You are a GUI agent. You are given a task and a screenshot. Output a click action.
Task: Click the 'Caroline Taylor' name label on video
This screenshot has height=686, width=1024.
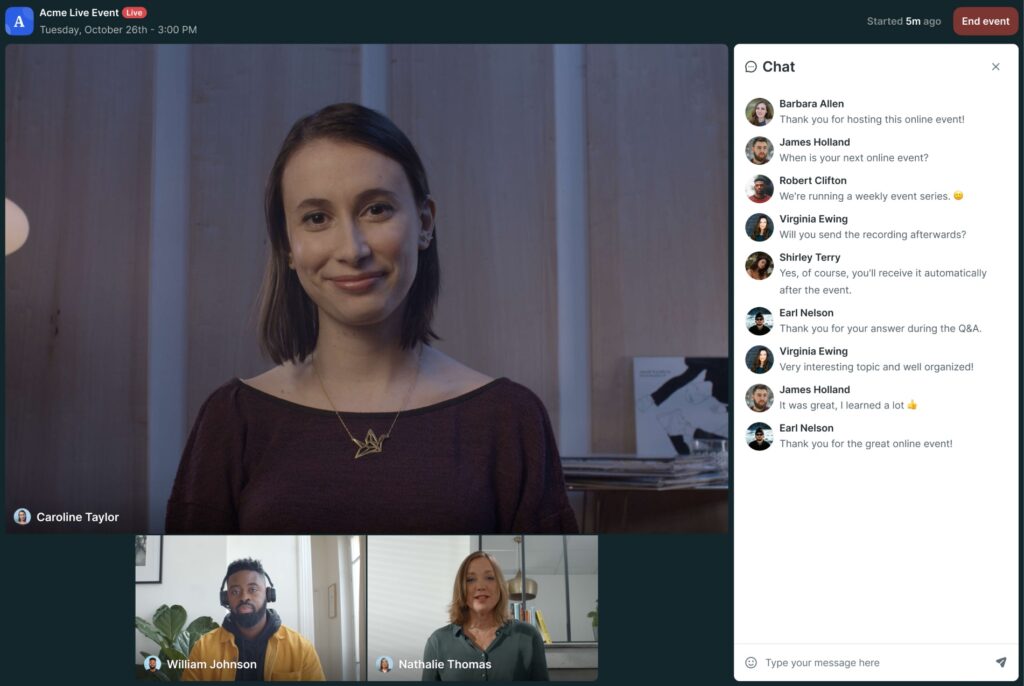click(x=78, y=517)
